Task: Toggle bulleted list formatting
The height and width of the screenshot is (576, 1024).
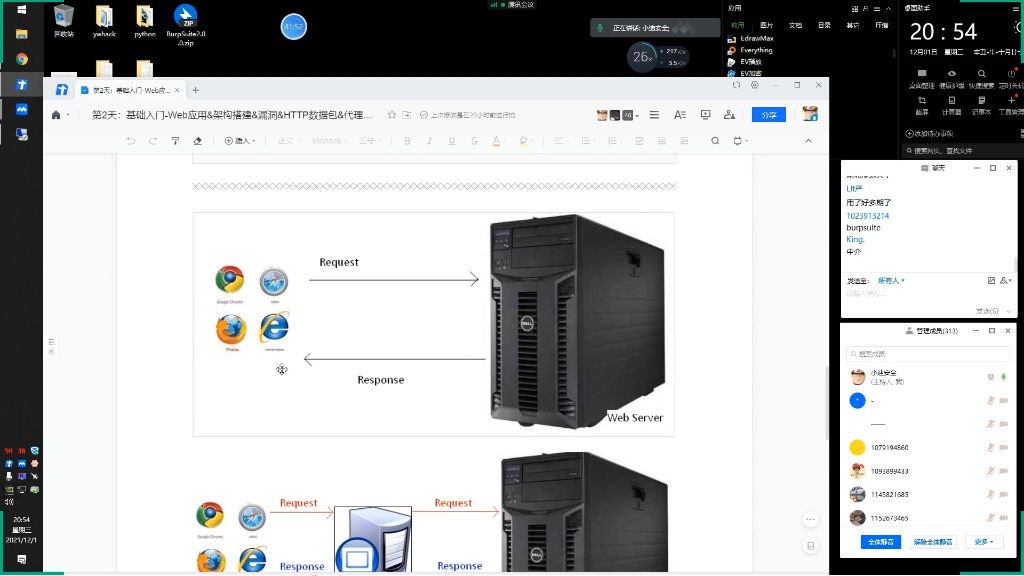Action: [x=586, y=141]
